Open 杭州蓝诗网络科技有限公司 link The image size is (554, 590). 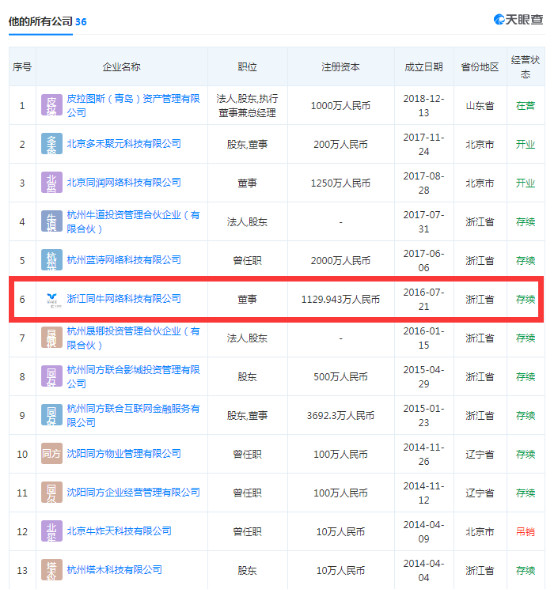click(x=124, y=260)
